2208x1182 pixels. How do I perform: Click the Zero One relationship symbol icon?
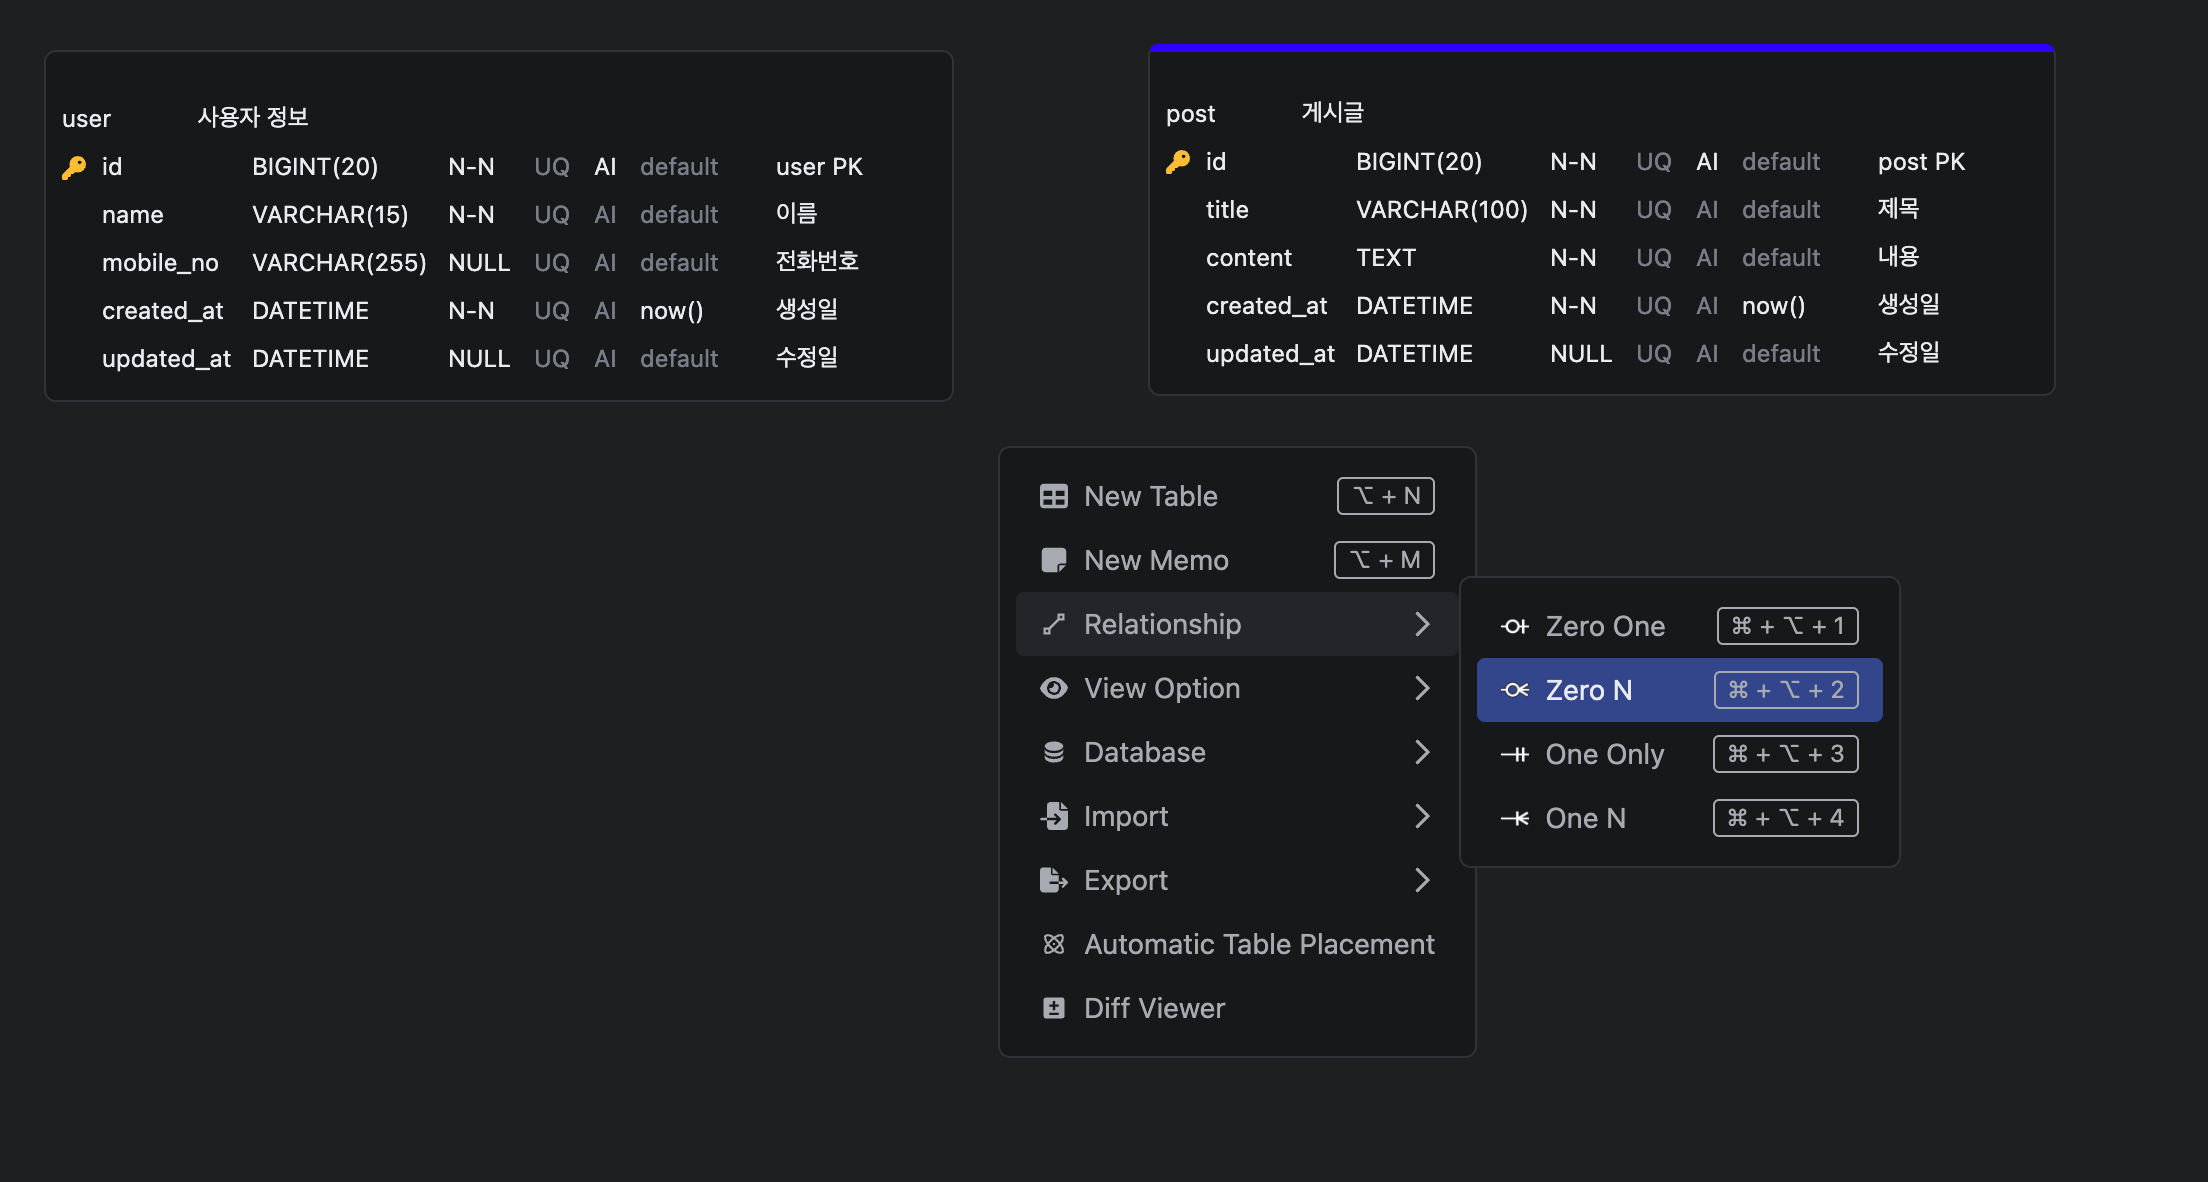pos(1514,626)
